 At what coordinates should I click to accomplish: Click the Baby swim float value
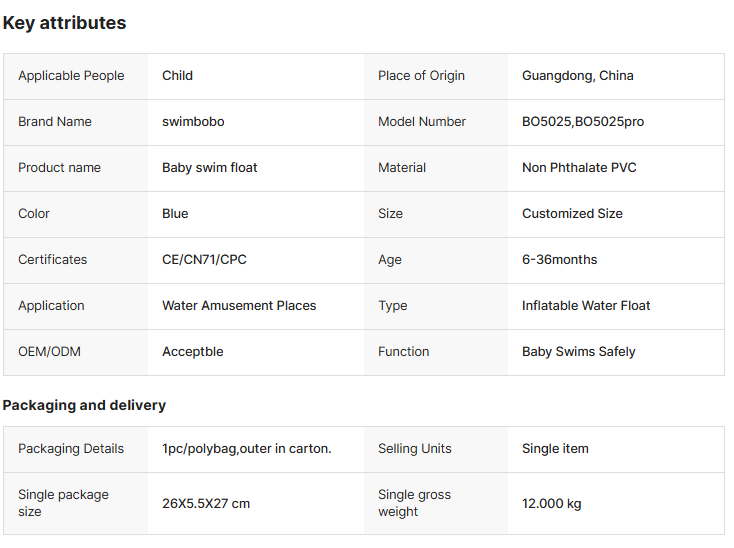pos(209,168)
